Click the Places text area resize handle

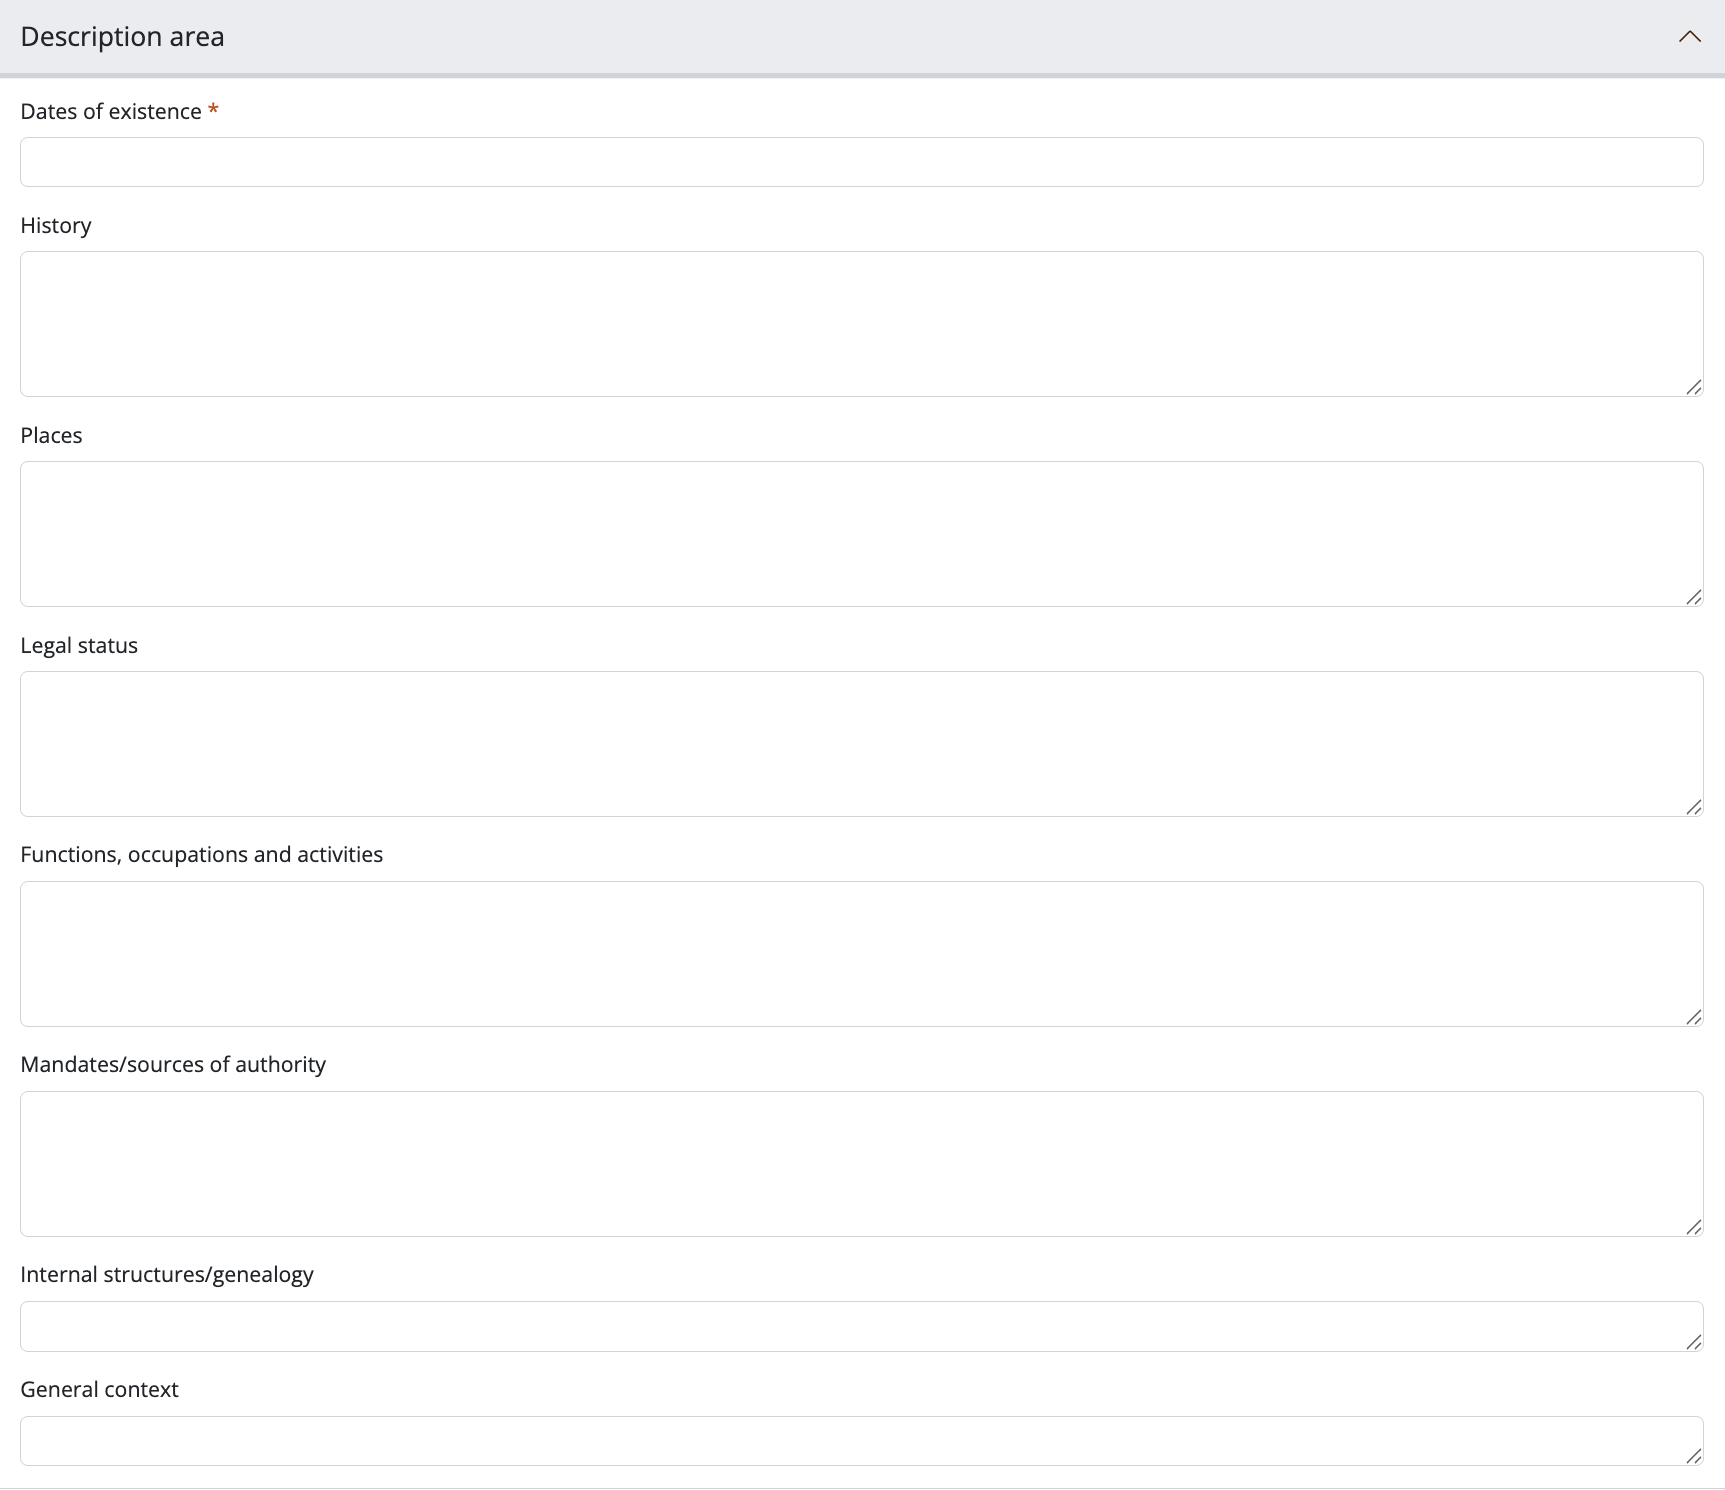1693,597
